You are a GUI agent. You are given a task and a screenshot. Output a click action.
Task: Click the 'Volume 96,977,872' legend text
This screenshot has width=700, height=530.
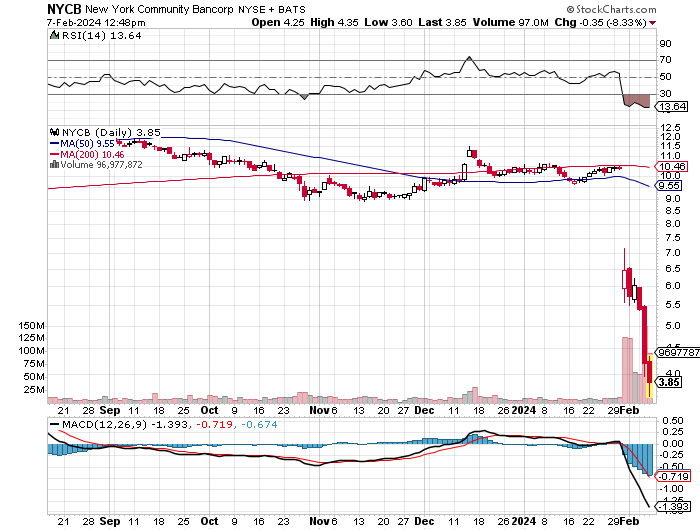pyautogui.click(x=101, y=164)
